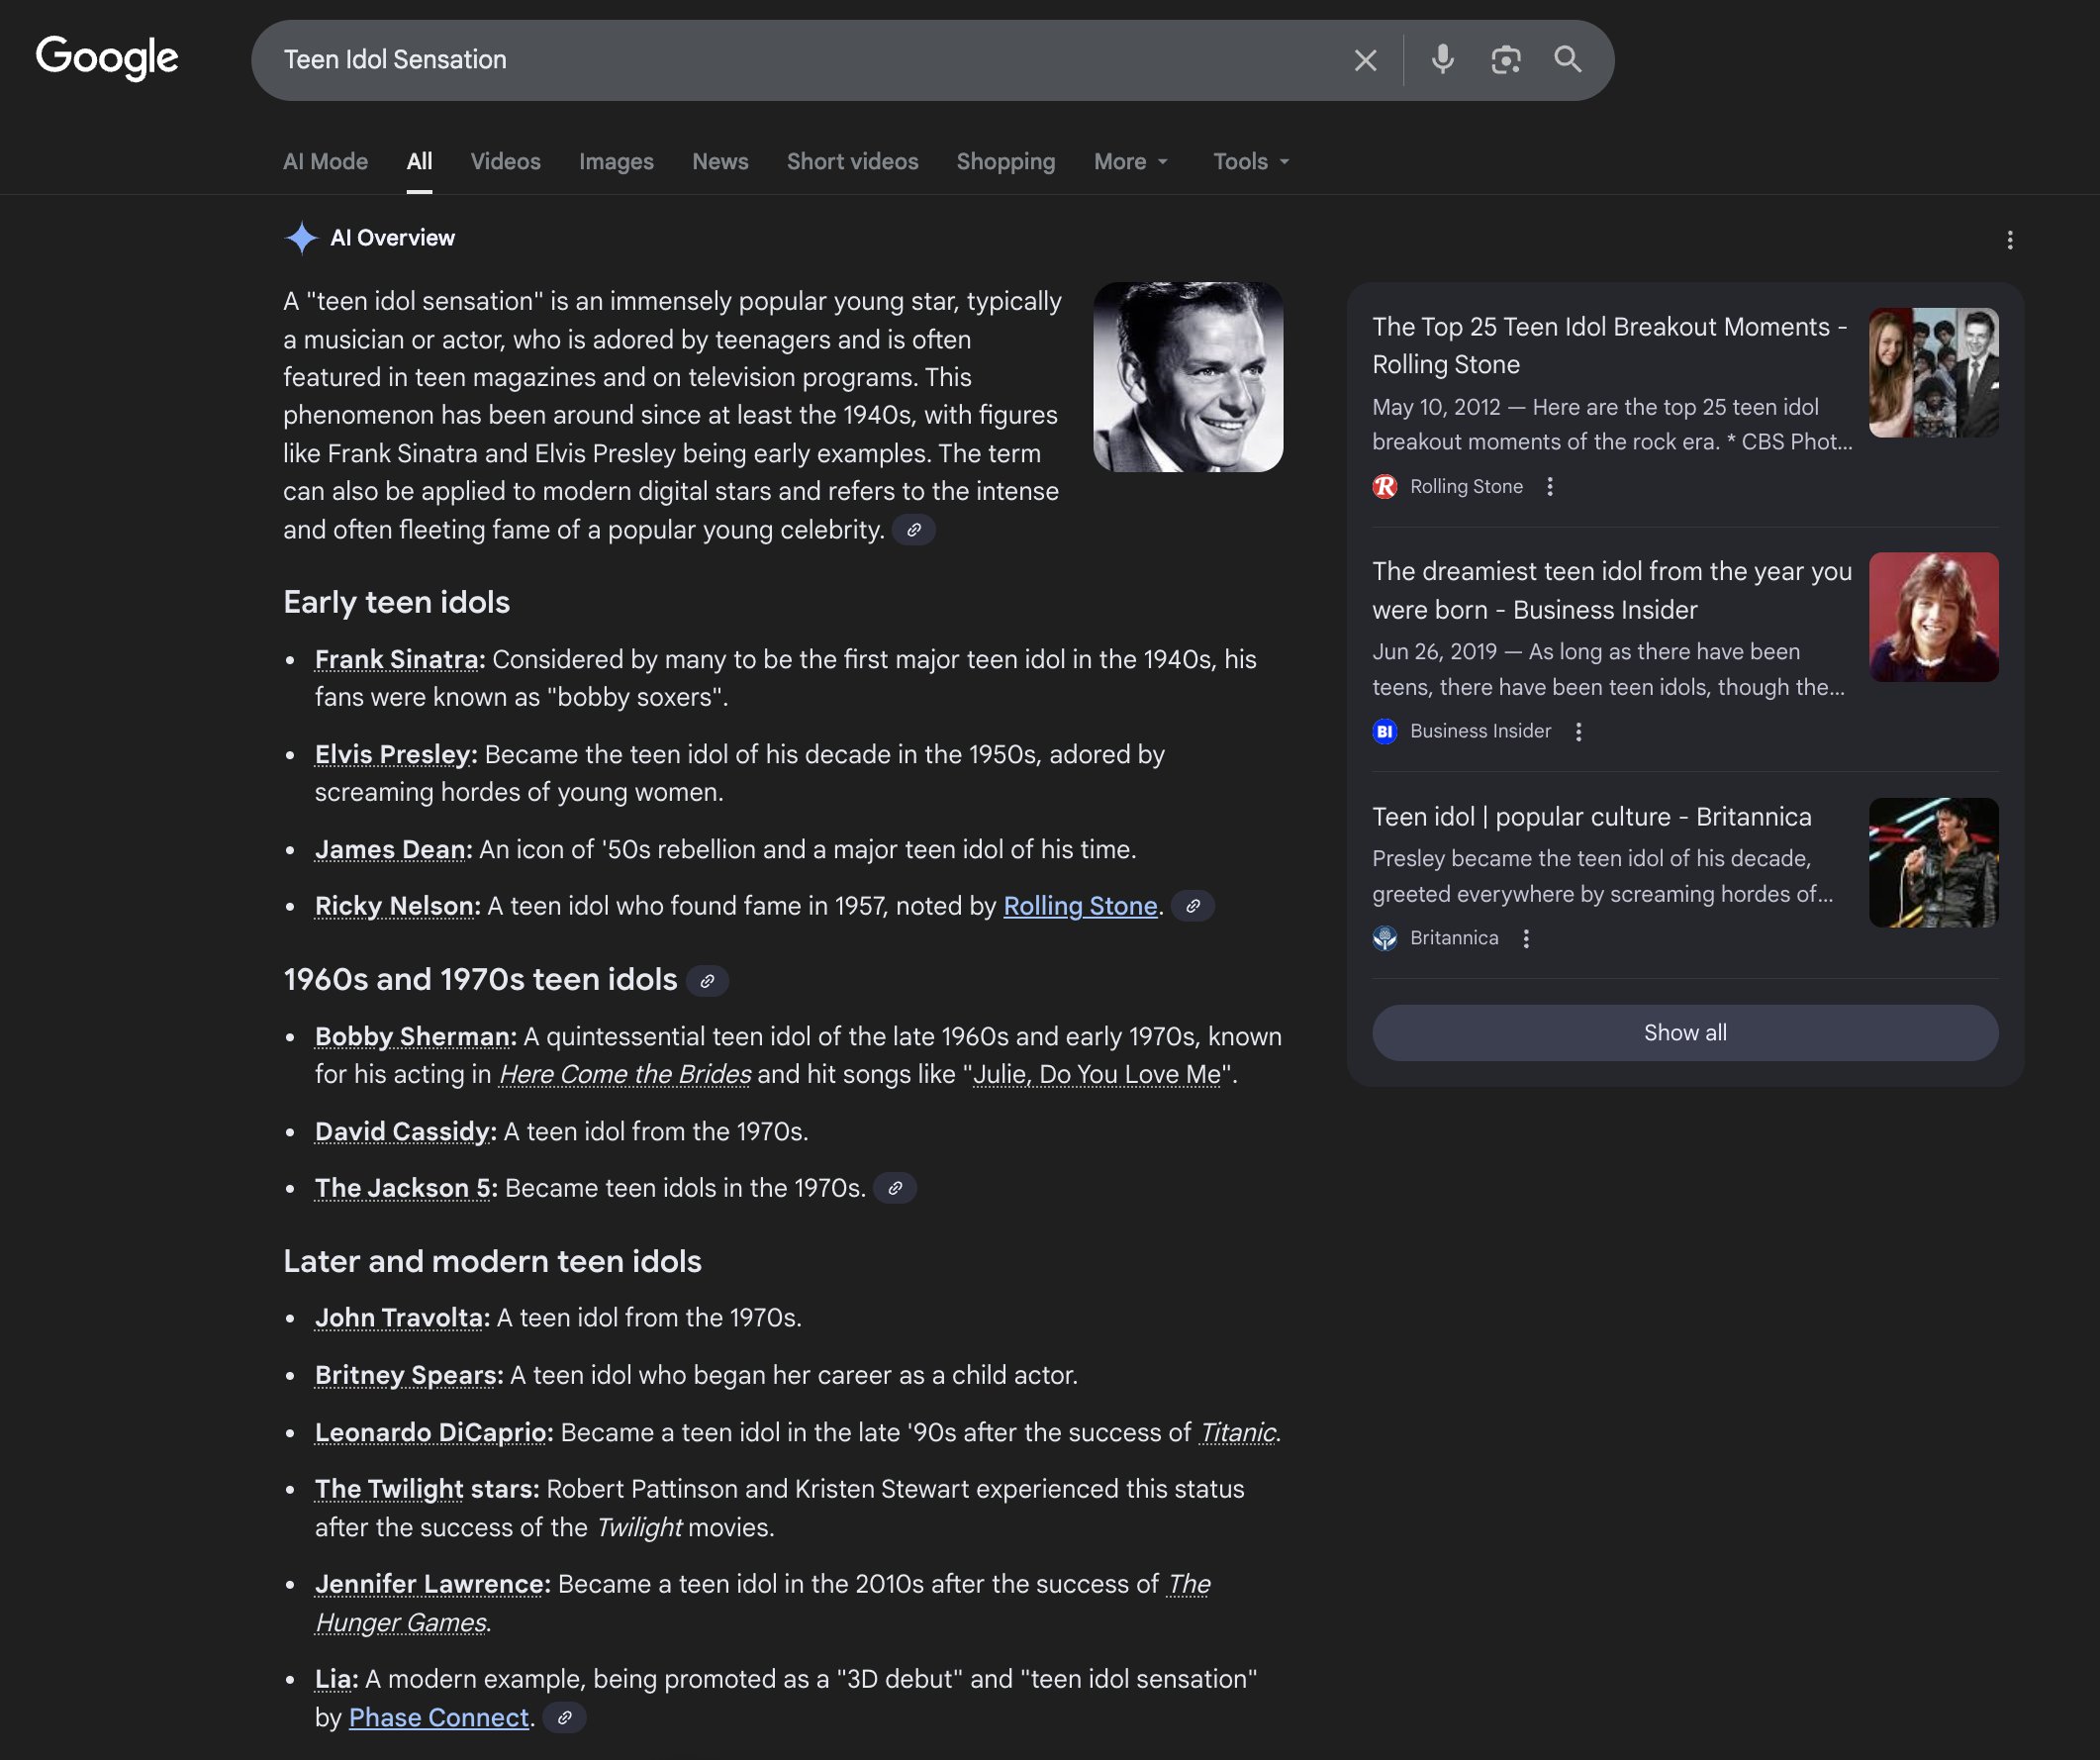Click source link icon after Ricky Nelson entry

pos(1192,906)
